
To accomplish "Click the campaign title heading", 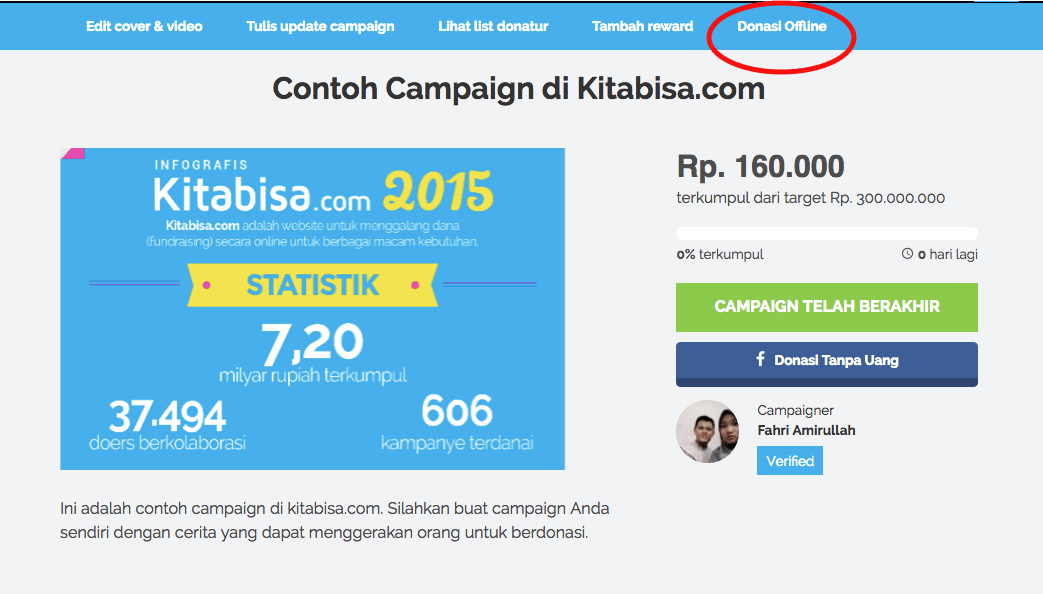I will pyautogui.click(x=518, y=89).
